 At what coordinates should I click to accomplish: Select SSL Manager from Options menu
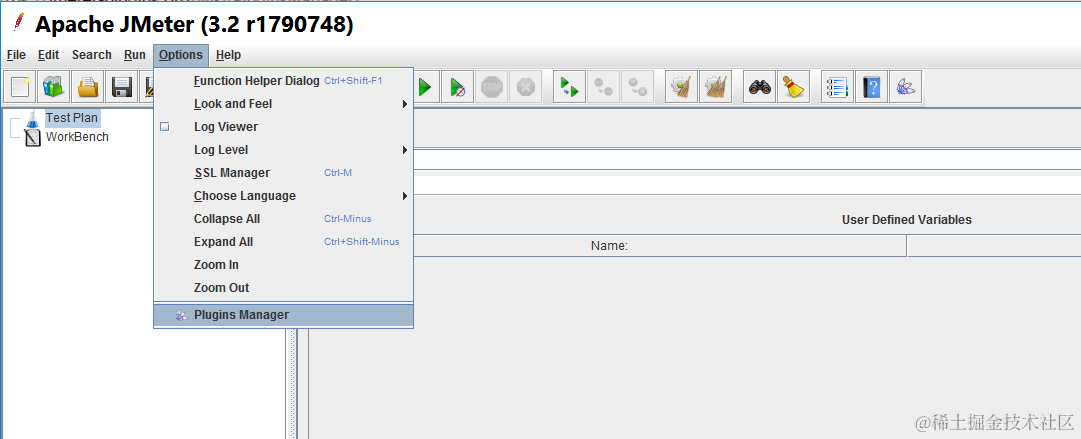[x=283, y=173]
